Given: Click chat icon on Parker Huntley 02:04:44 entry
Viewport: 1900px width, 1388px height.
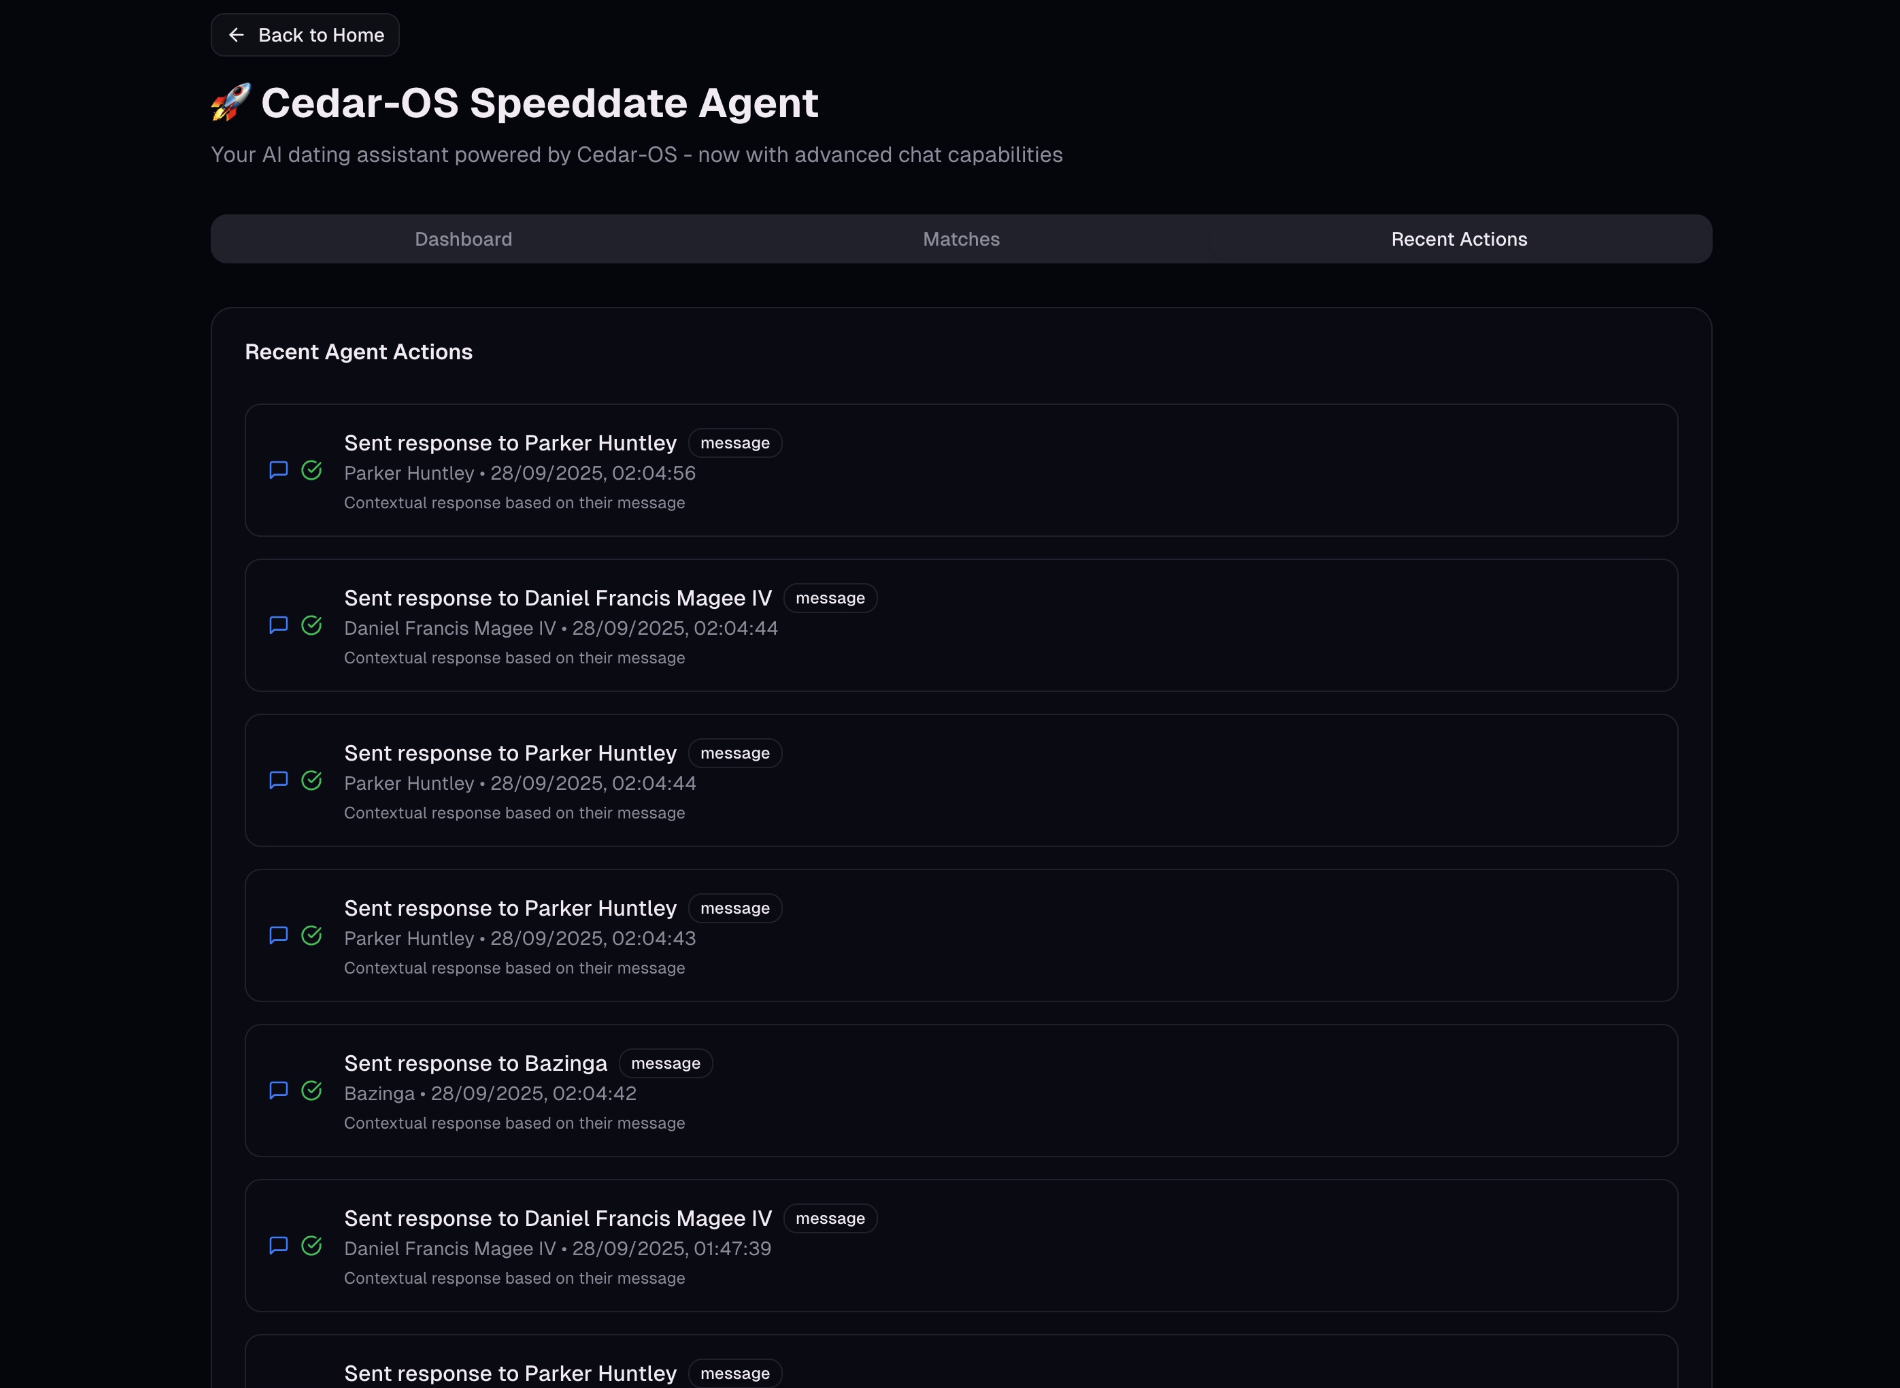Looking at the screenshot, I should [279, 780].
